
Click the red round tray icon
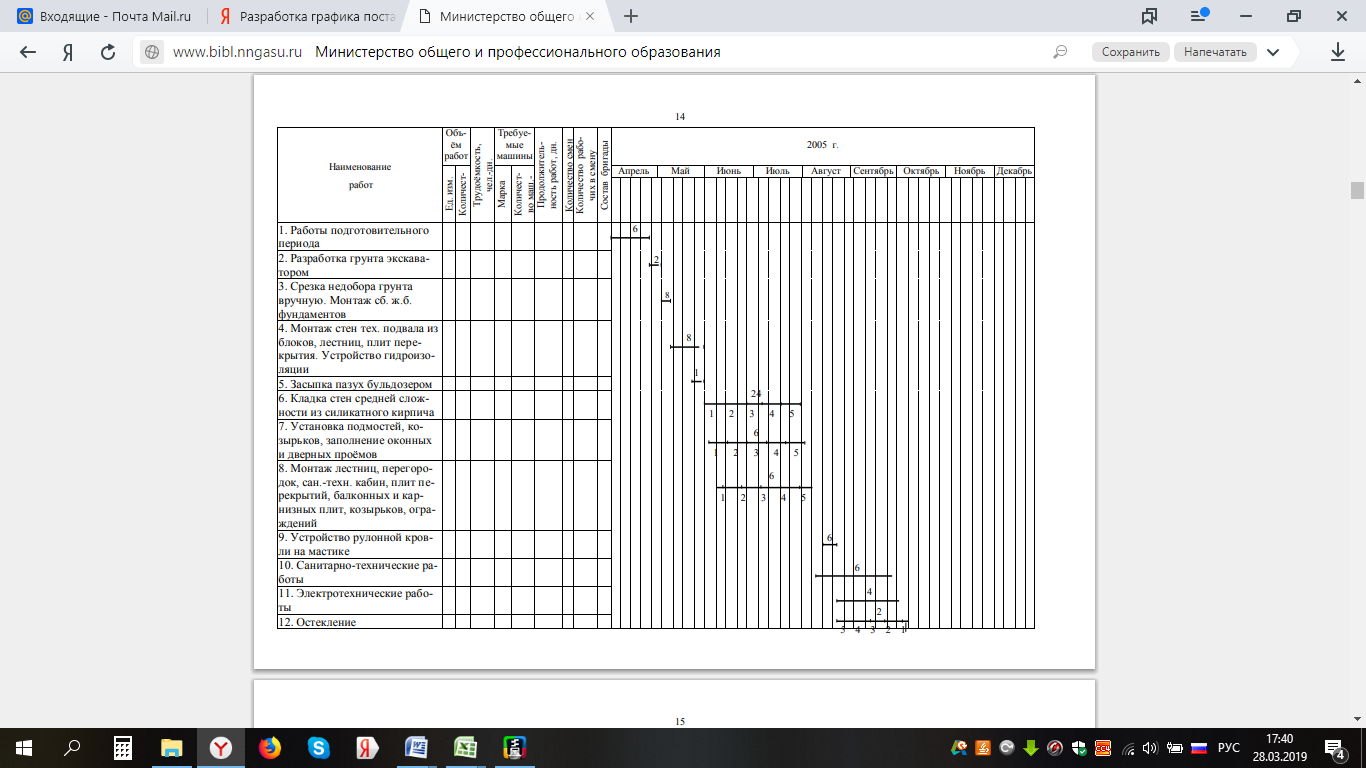[1055, 747]
